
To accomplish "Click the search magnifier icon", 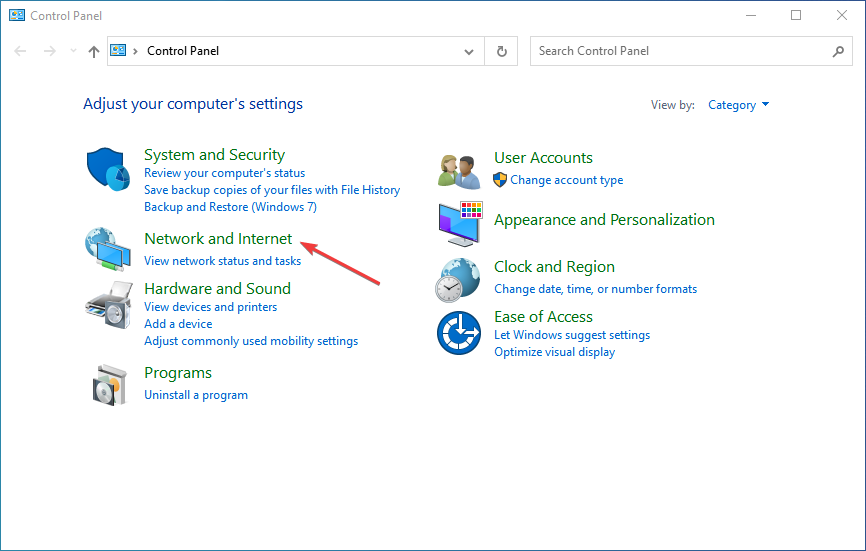I will [x=838, y=51].
